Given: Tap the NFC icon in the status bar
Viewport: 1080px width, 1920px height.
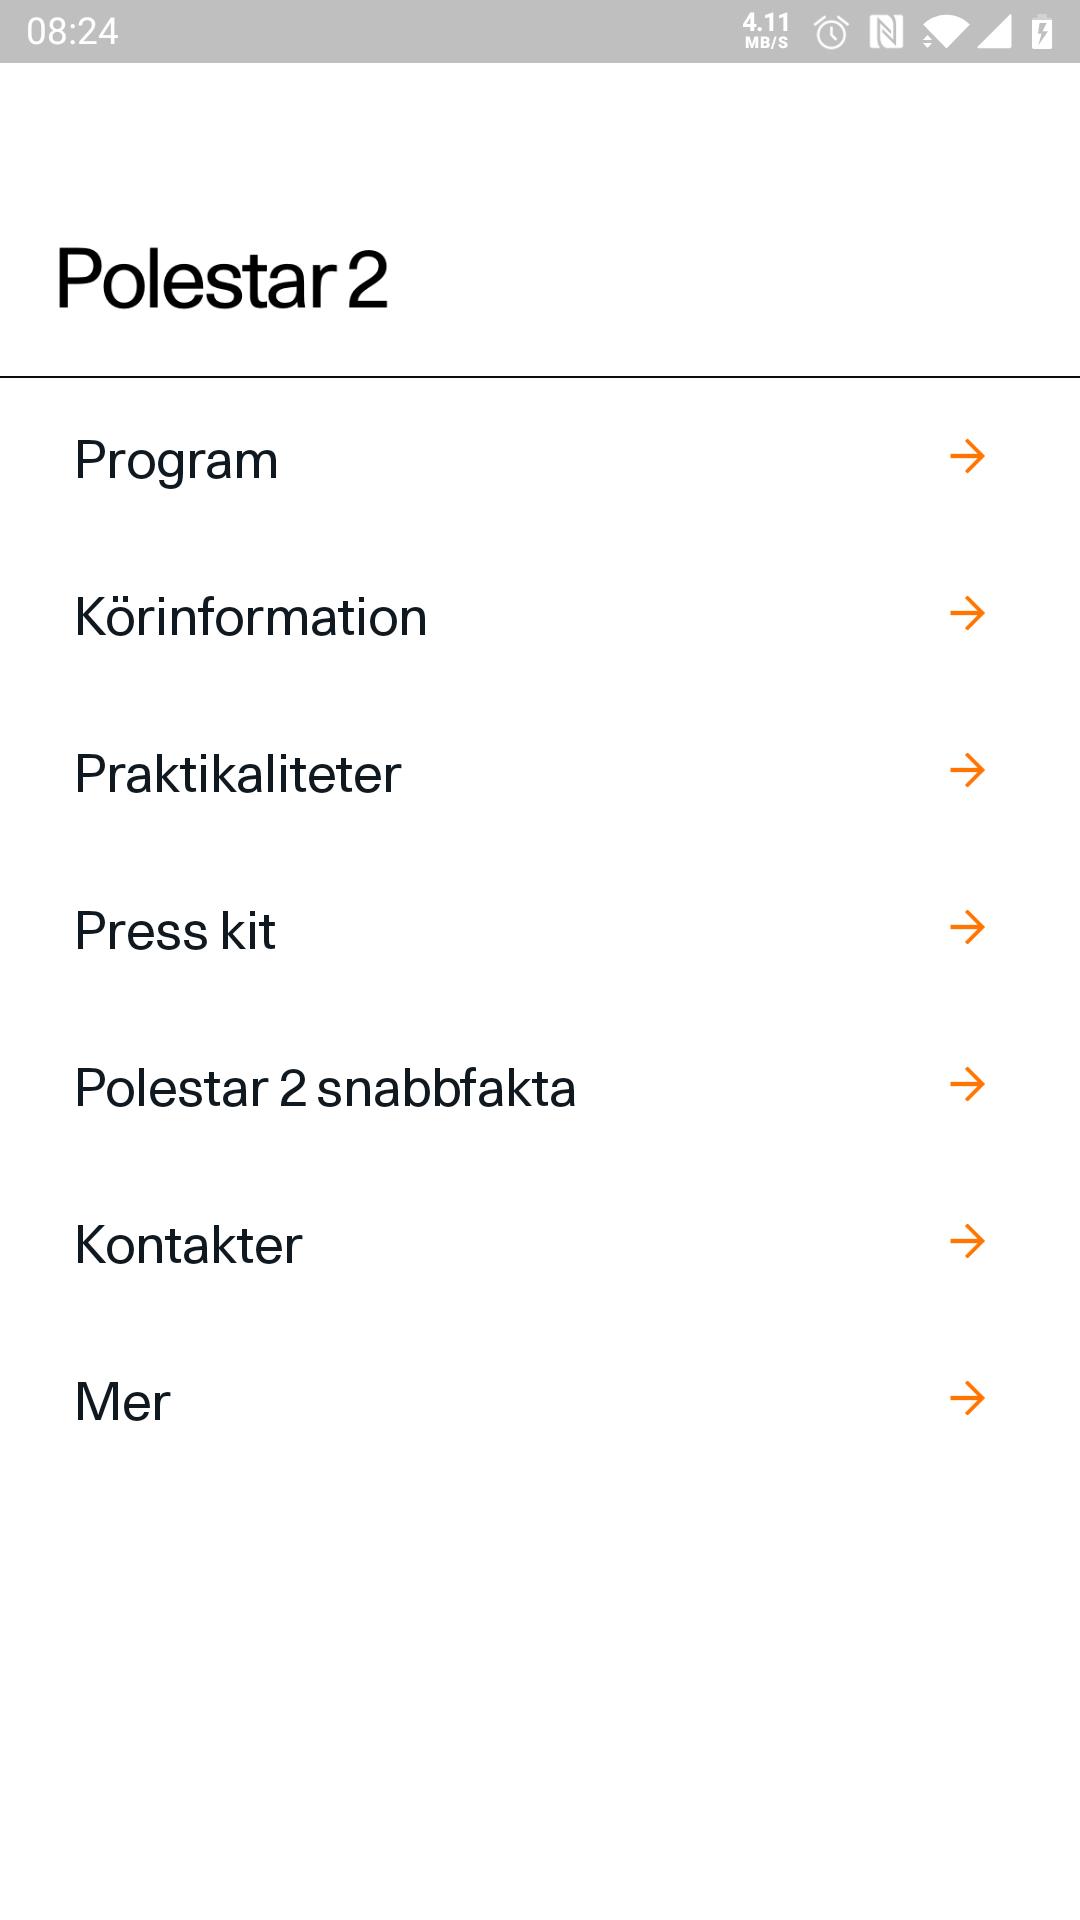Looking at the screenshot, I should coord(886,32).
